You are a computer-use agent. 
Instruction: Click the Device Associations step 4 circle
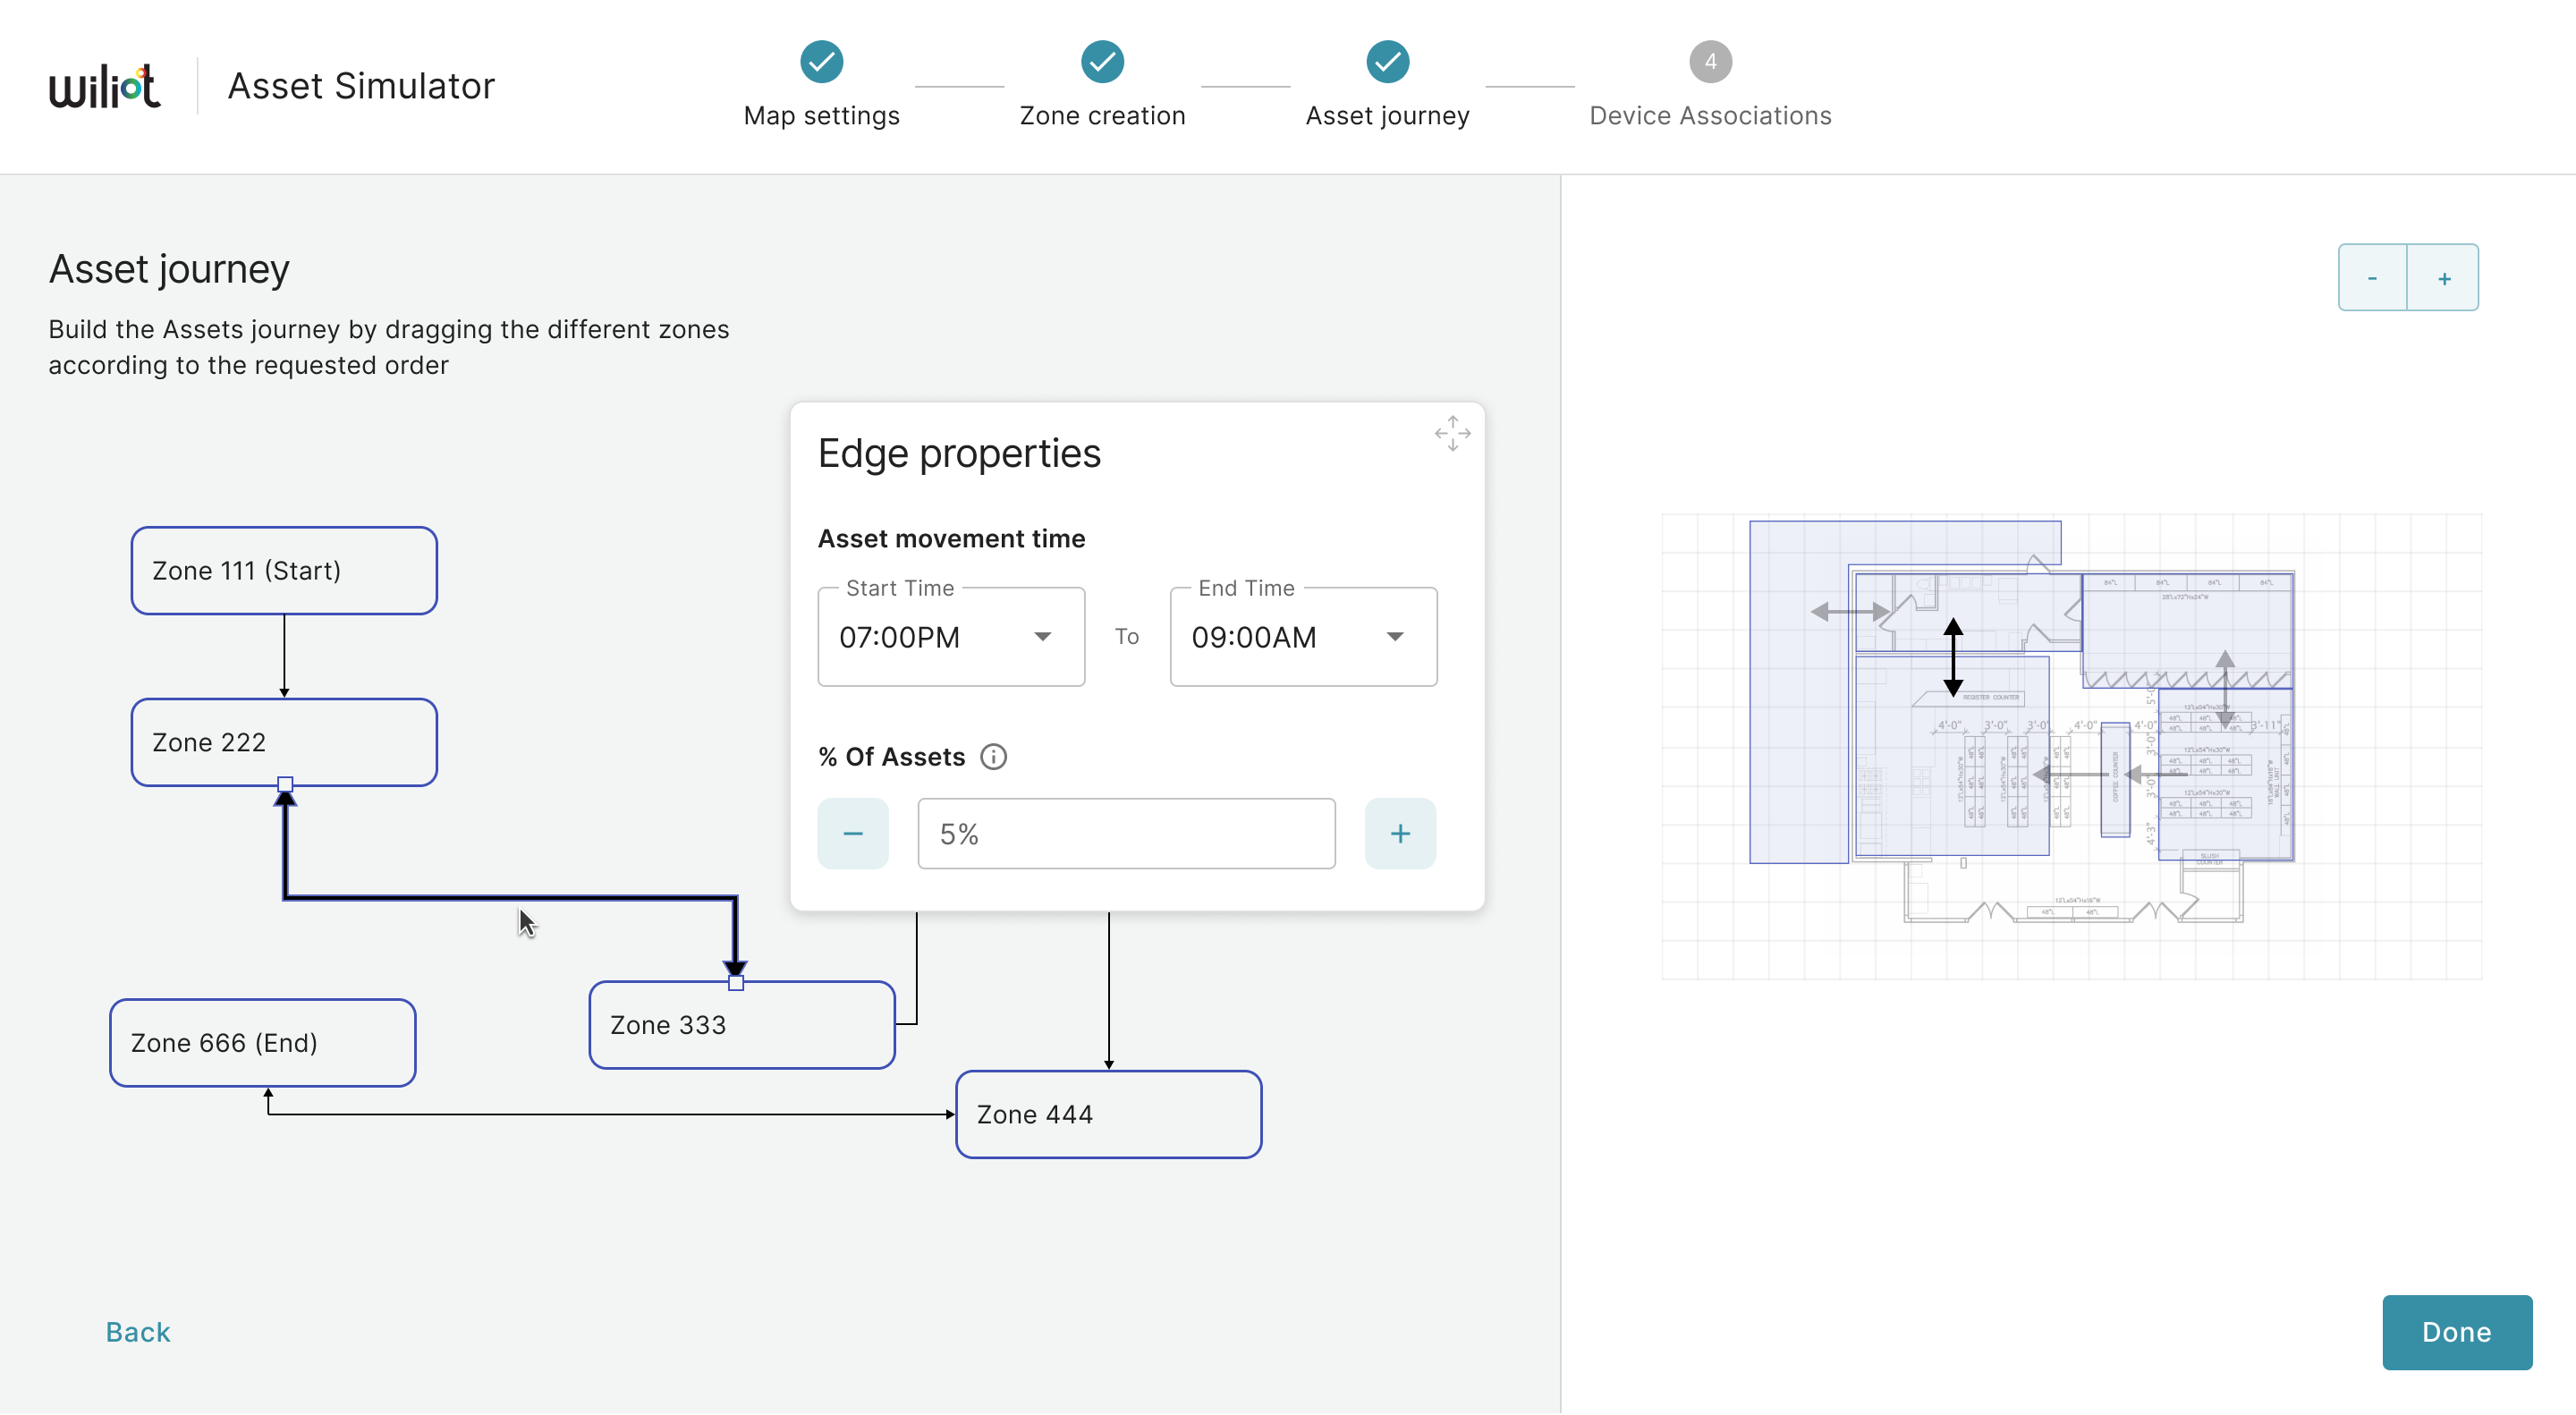tap(1710, 62)
